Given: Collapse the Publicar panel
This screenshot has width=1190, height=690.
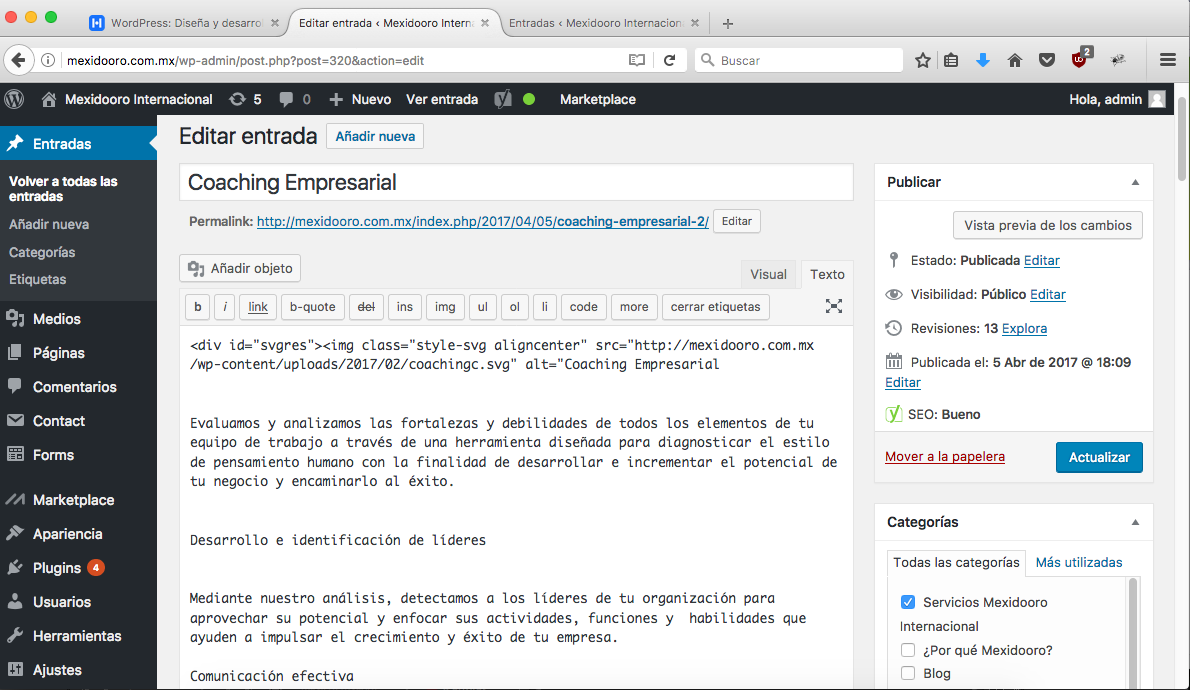Looking at the screenshot, I should (1135, 182).
